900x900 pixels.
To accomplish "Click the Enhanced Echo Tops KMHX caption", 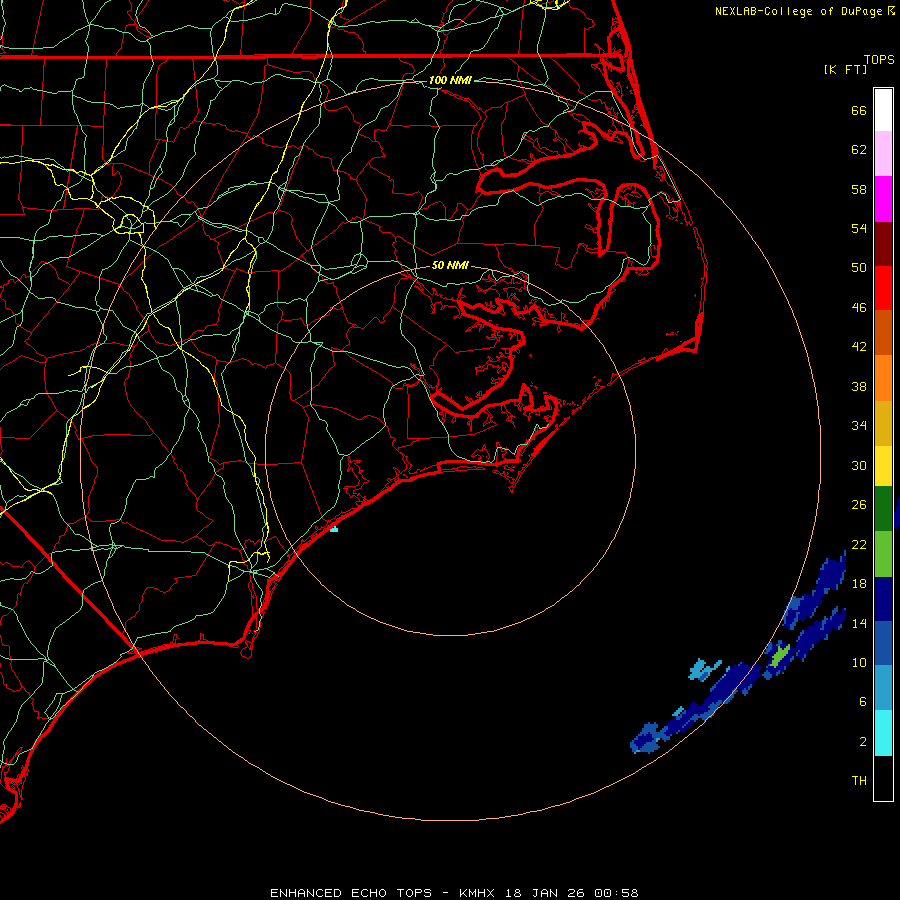I will (454, 893).
